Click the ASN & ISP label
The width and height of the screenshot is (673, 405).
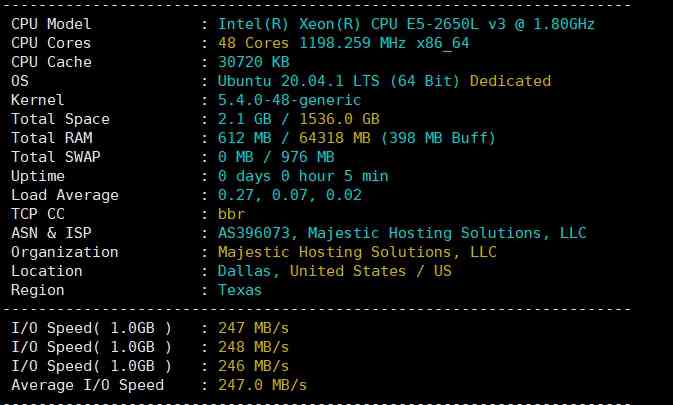click(51, 233)
